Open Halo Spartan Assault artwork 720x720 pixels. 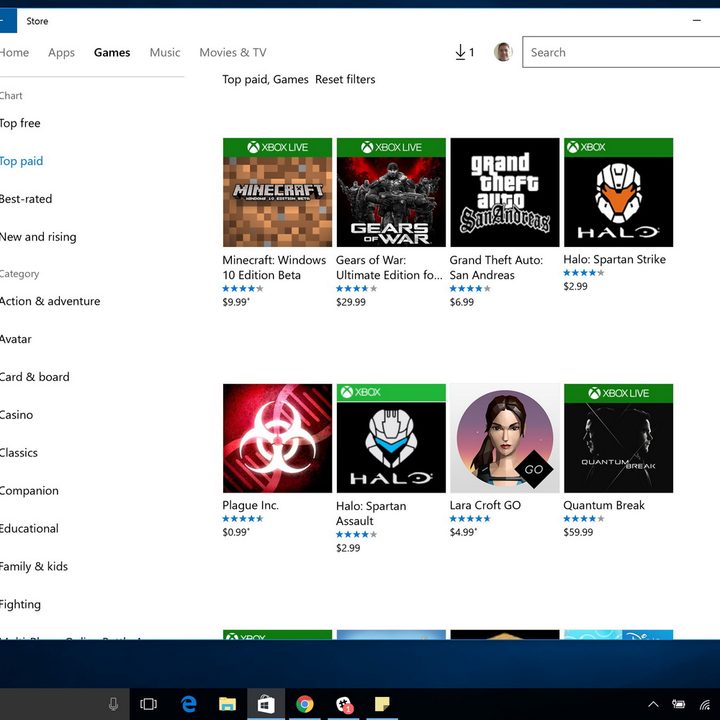click(x=391, y=439)
